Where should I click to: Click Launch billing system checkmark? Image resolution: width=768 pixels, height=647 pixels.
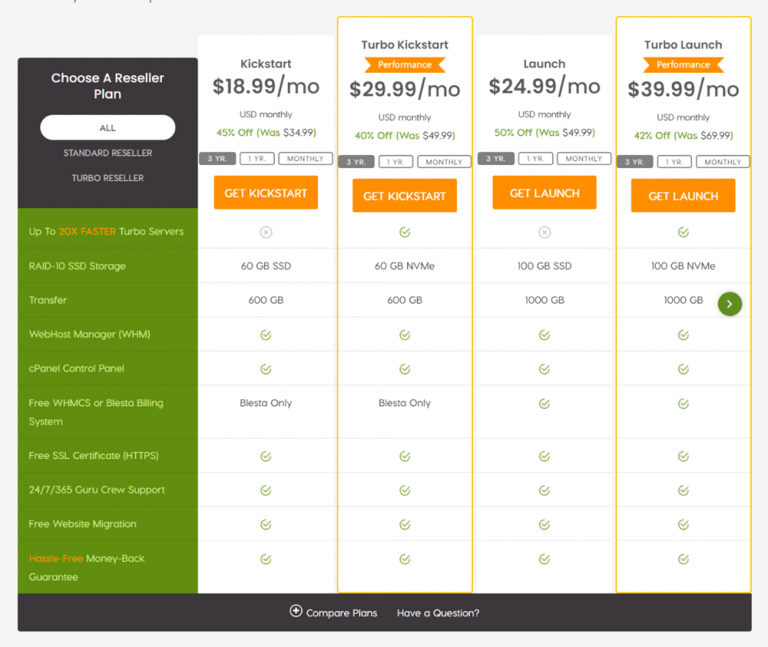tap(544, 404)
